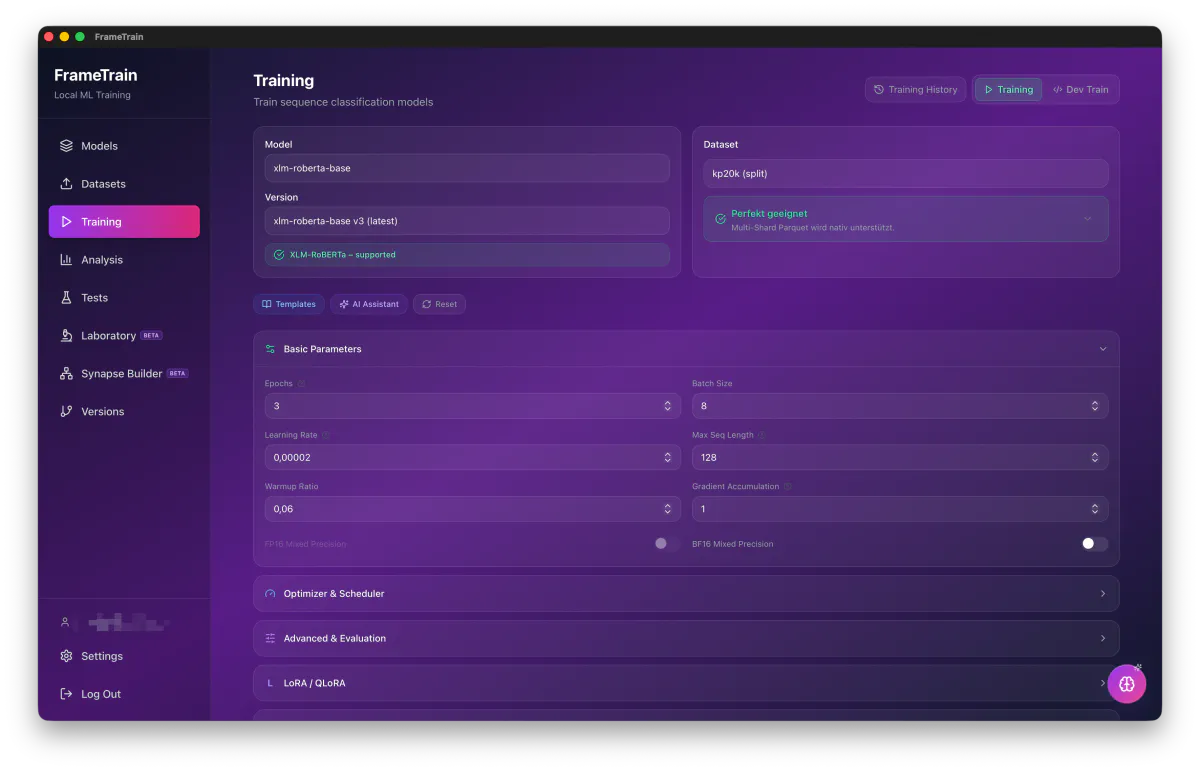Go to Laboratory BETA in sidebar

(x=124, y=336)
